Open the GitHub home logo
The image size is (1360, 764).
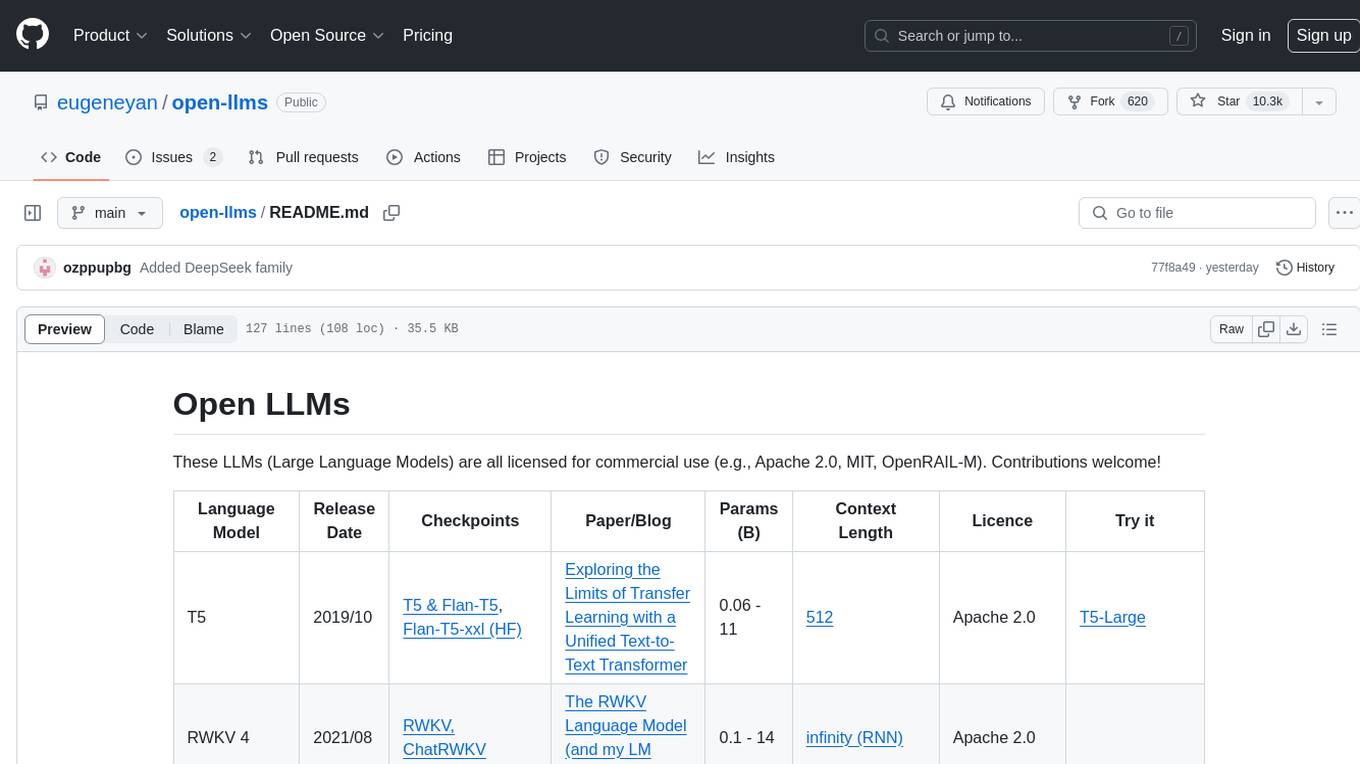32,35
